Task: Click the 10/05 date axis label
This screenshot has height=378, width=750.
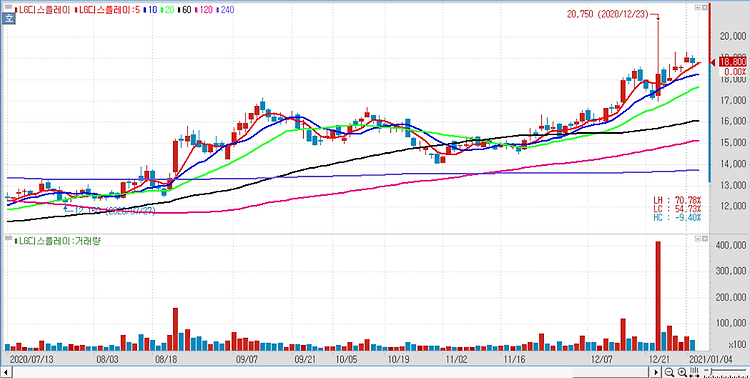Action: coord(346,359)
